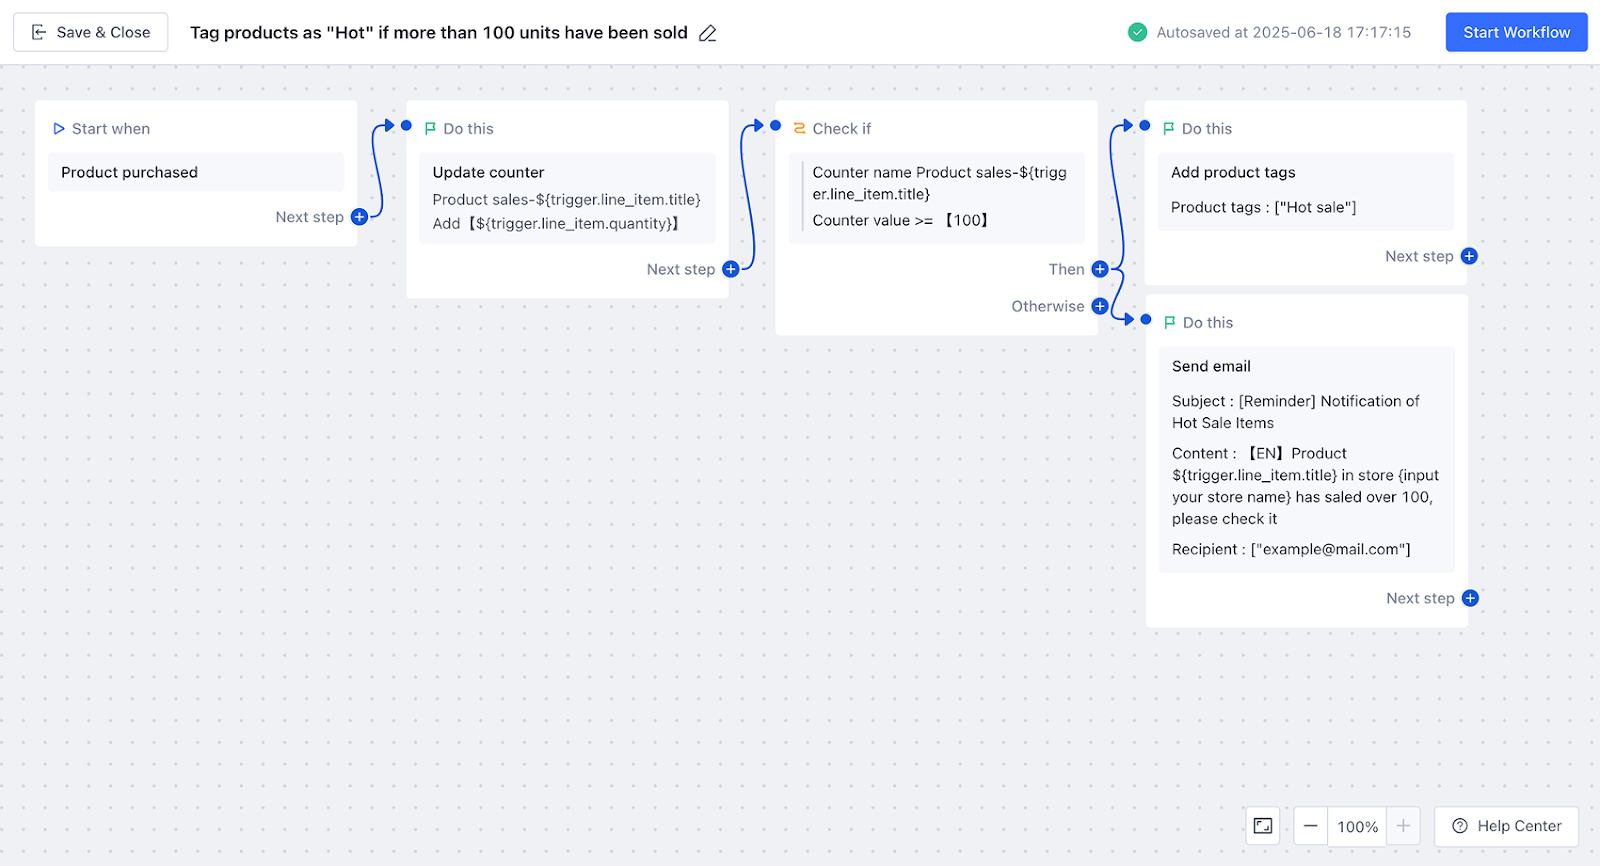Add next step after Add product tags
1600x866 pixels.
click(x=1469, y=256)
